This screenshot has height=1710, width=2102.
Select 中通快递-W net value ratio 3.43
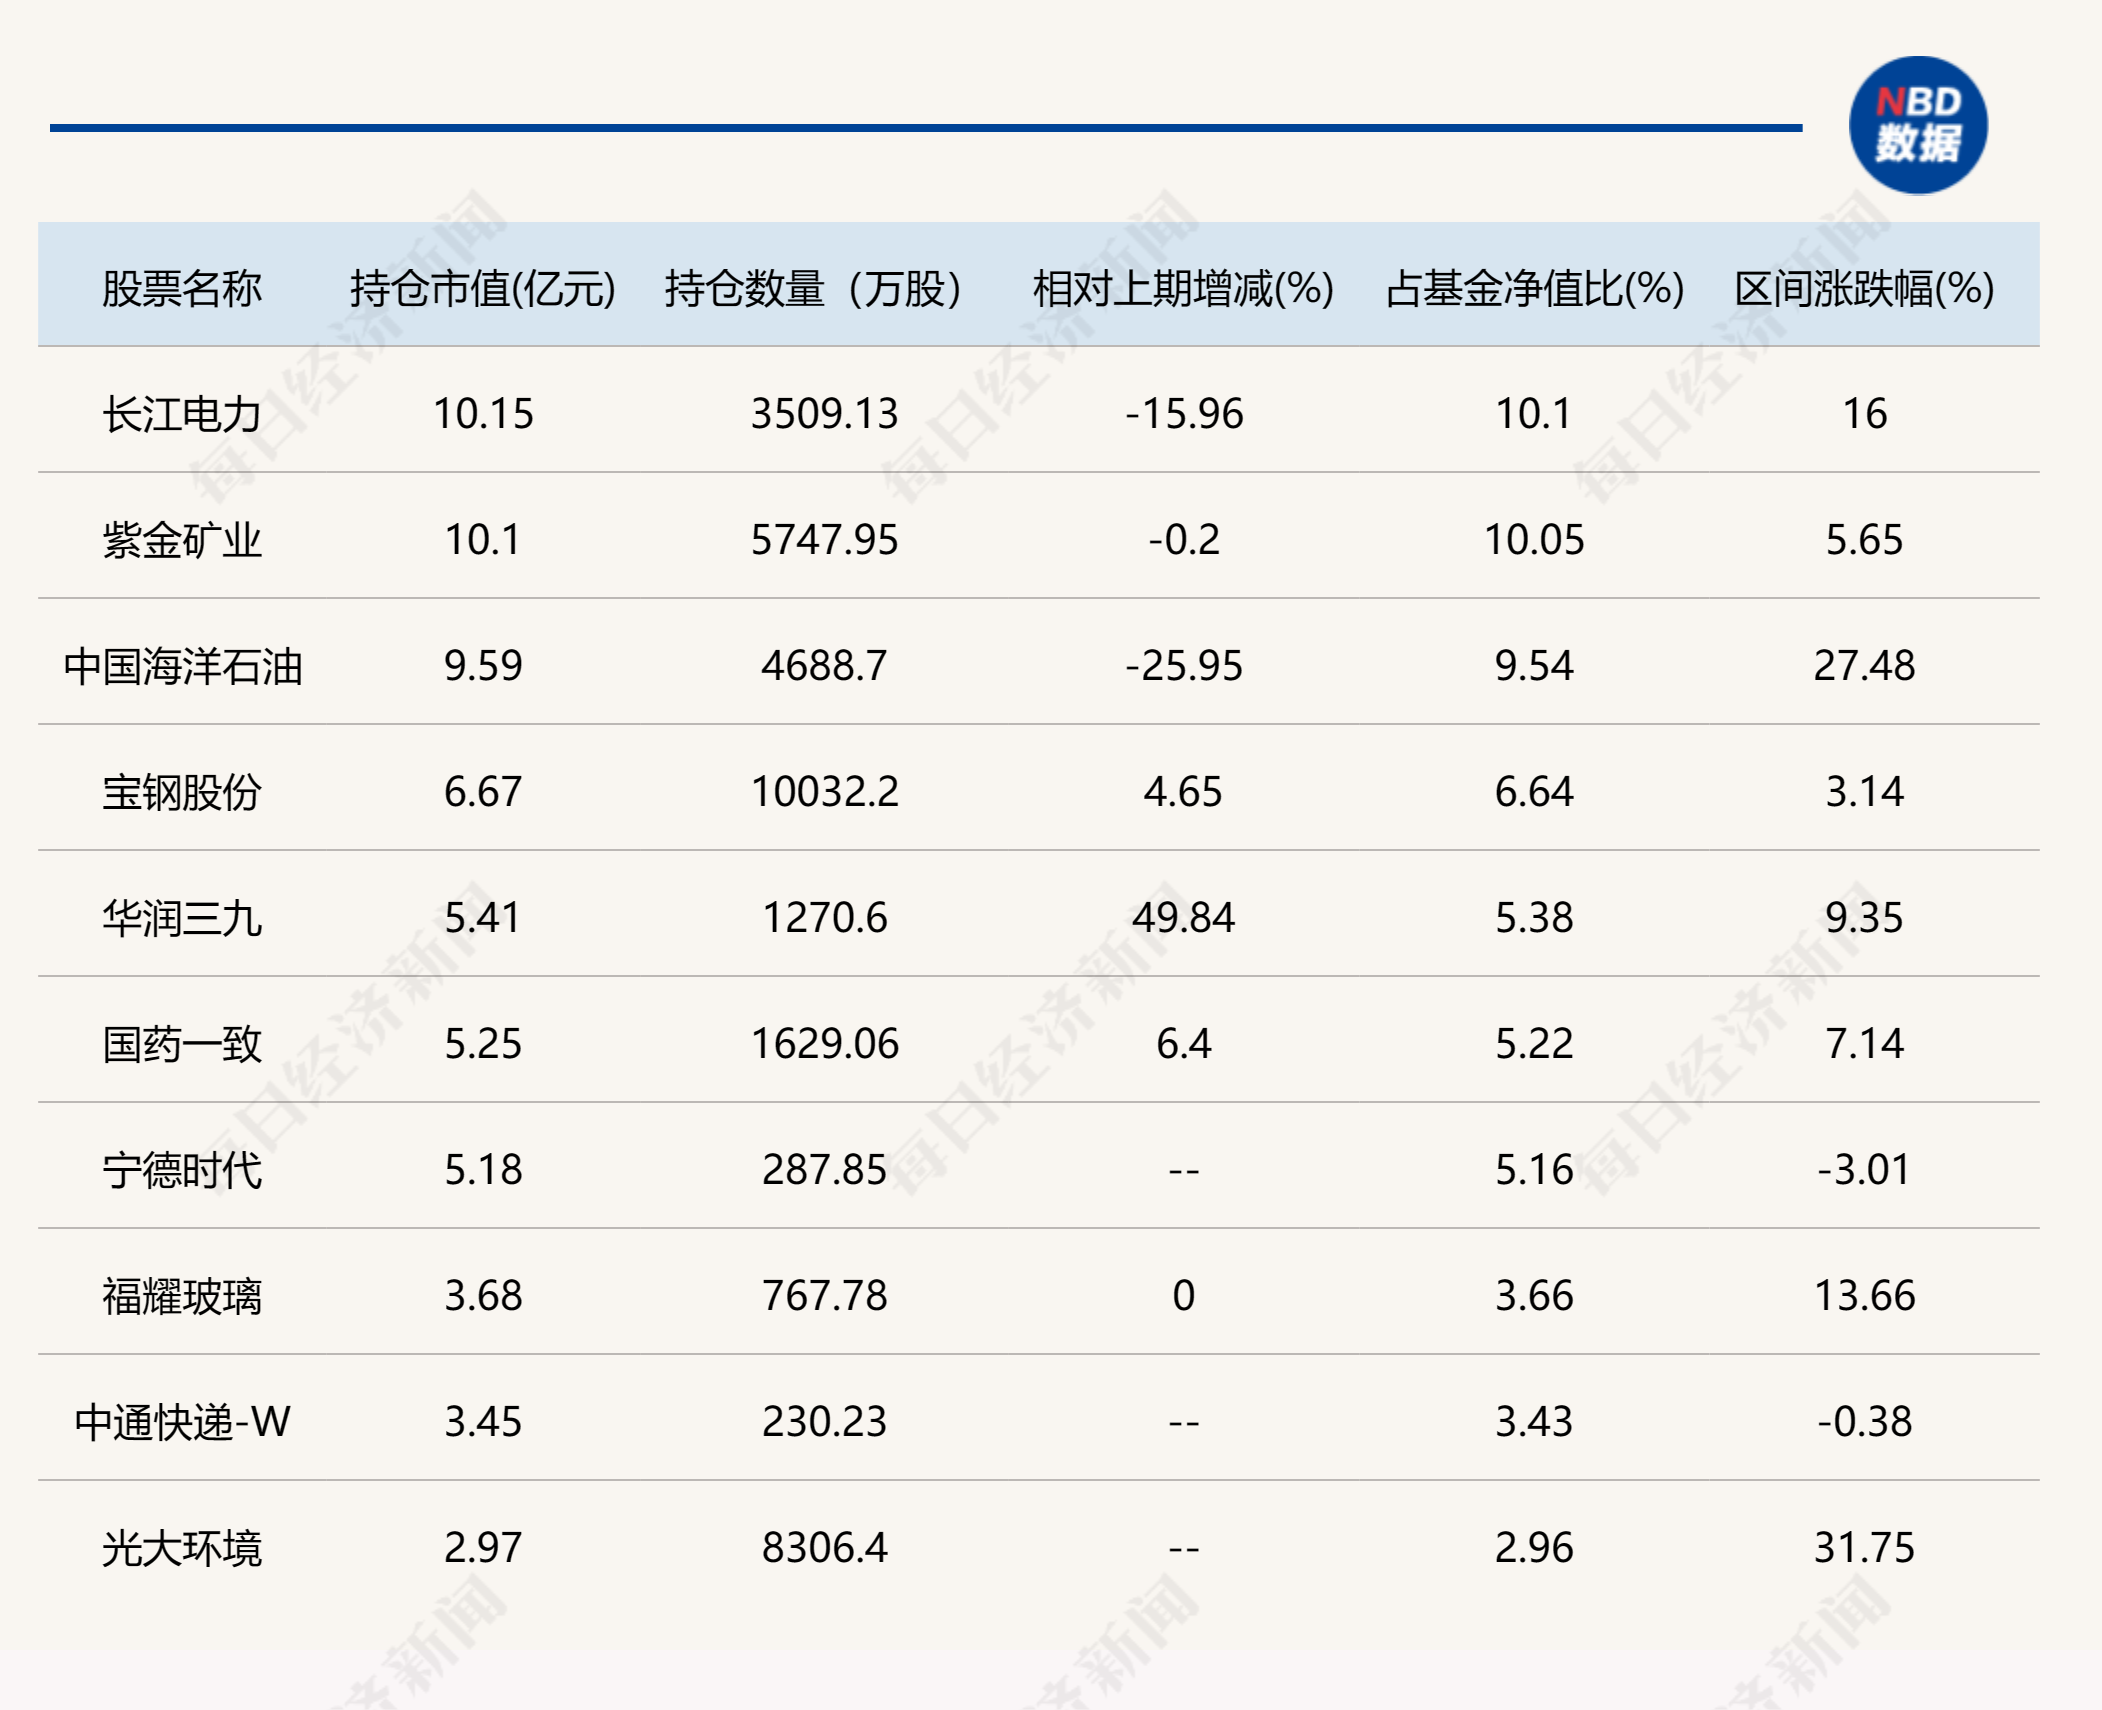pos(1534,1422)
